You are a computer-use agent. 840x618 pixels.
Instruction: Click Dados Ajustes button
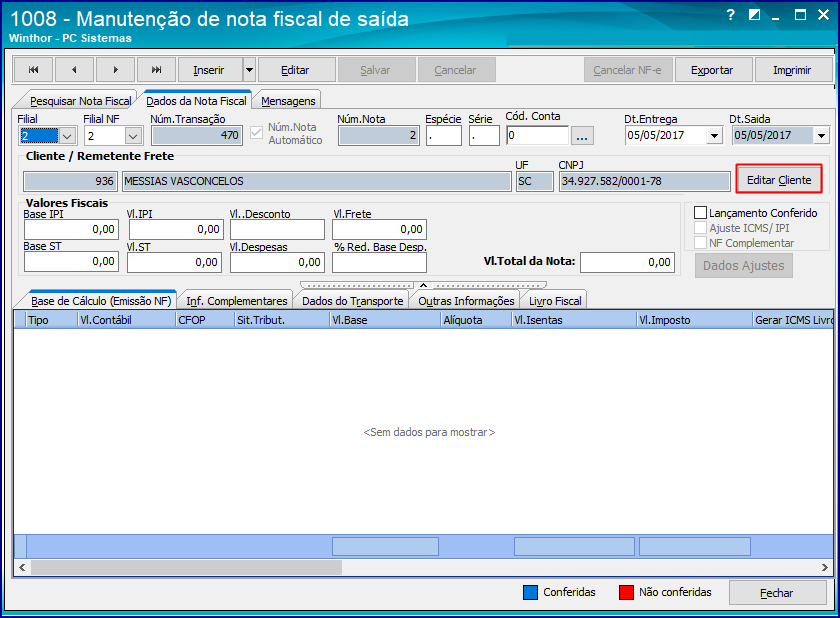coord(744,266)
